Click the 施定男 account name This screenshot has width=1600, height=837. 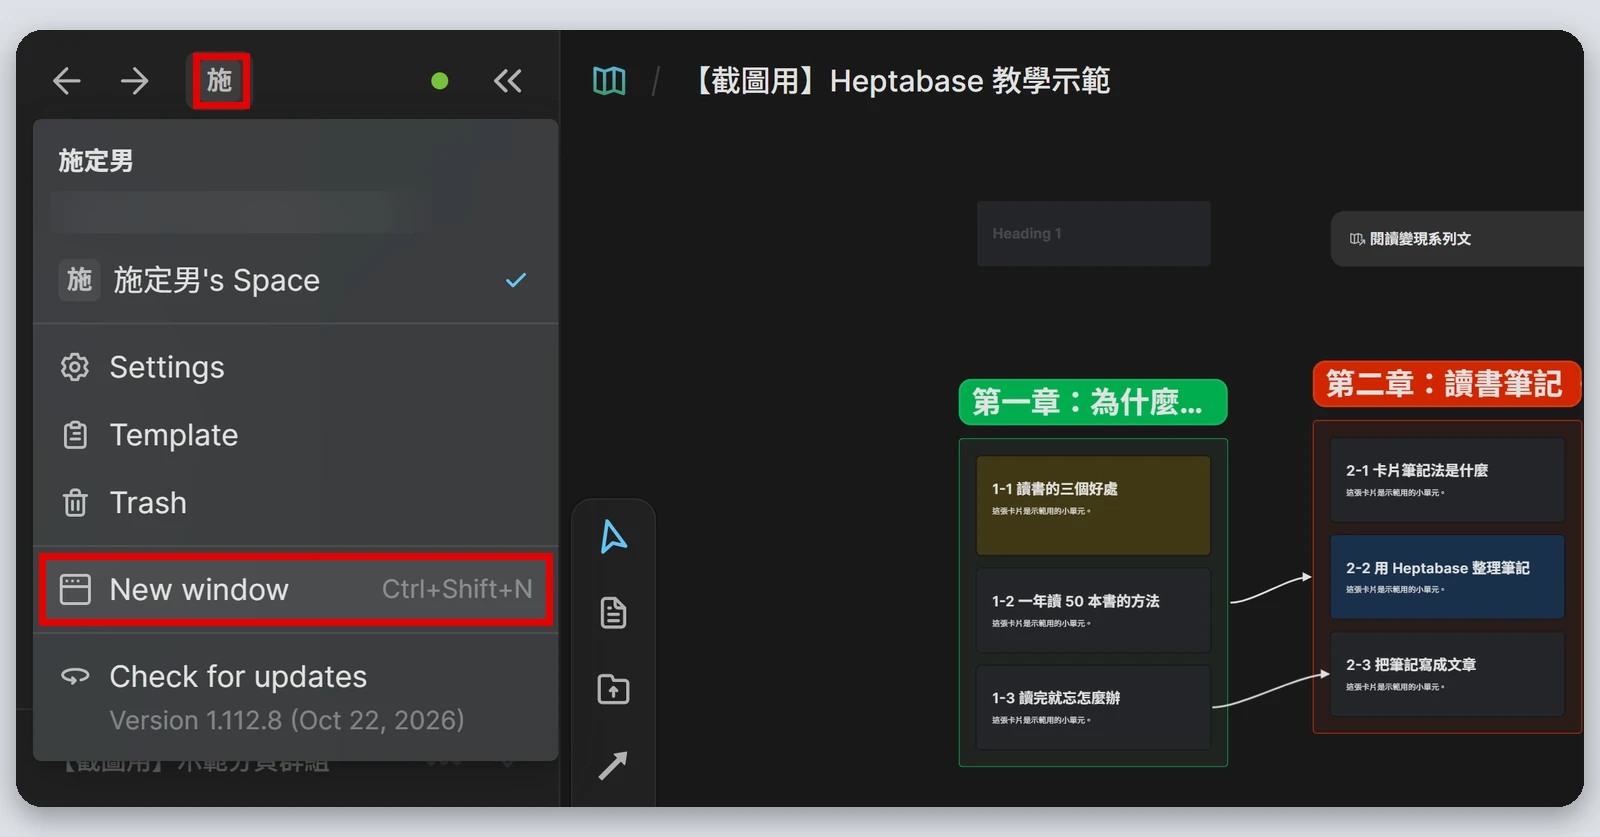[96, 161]
